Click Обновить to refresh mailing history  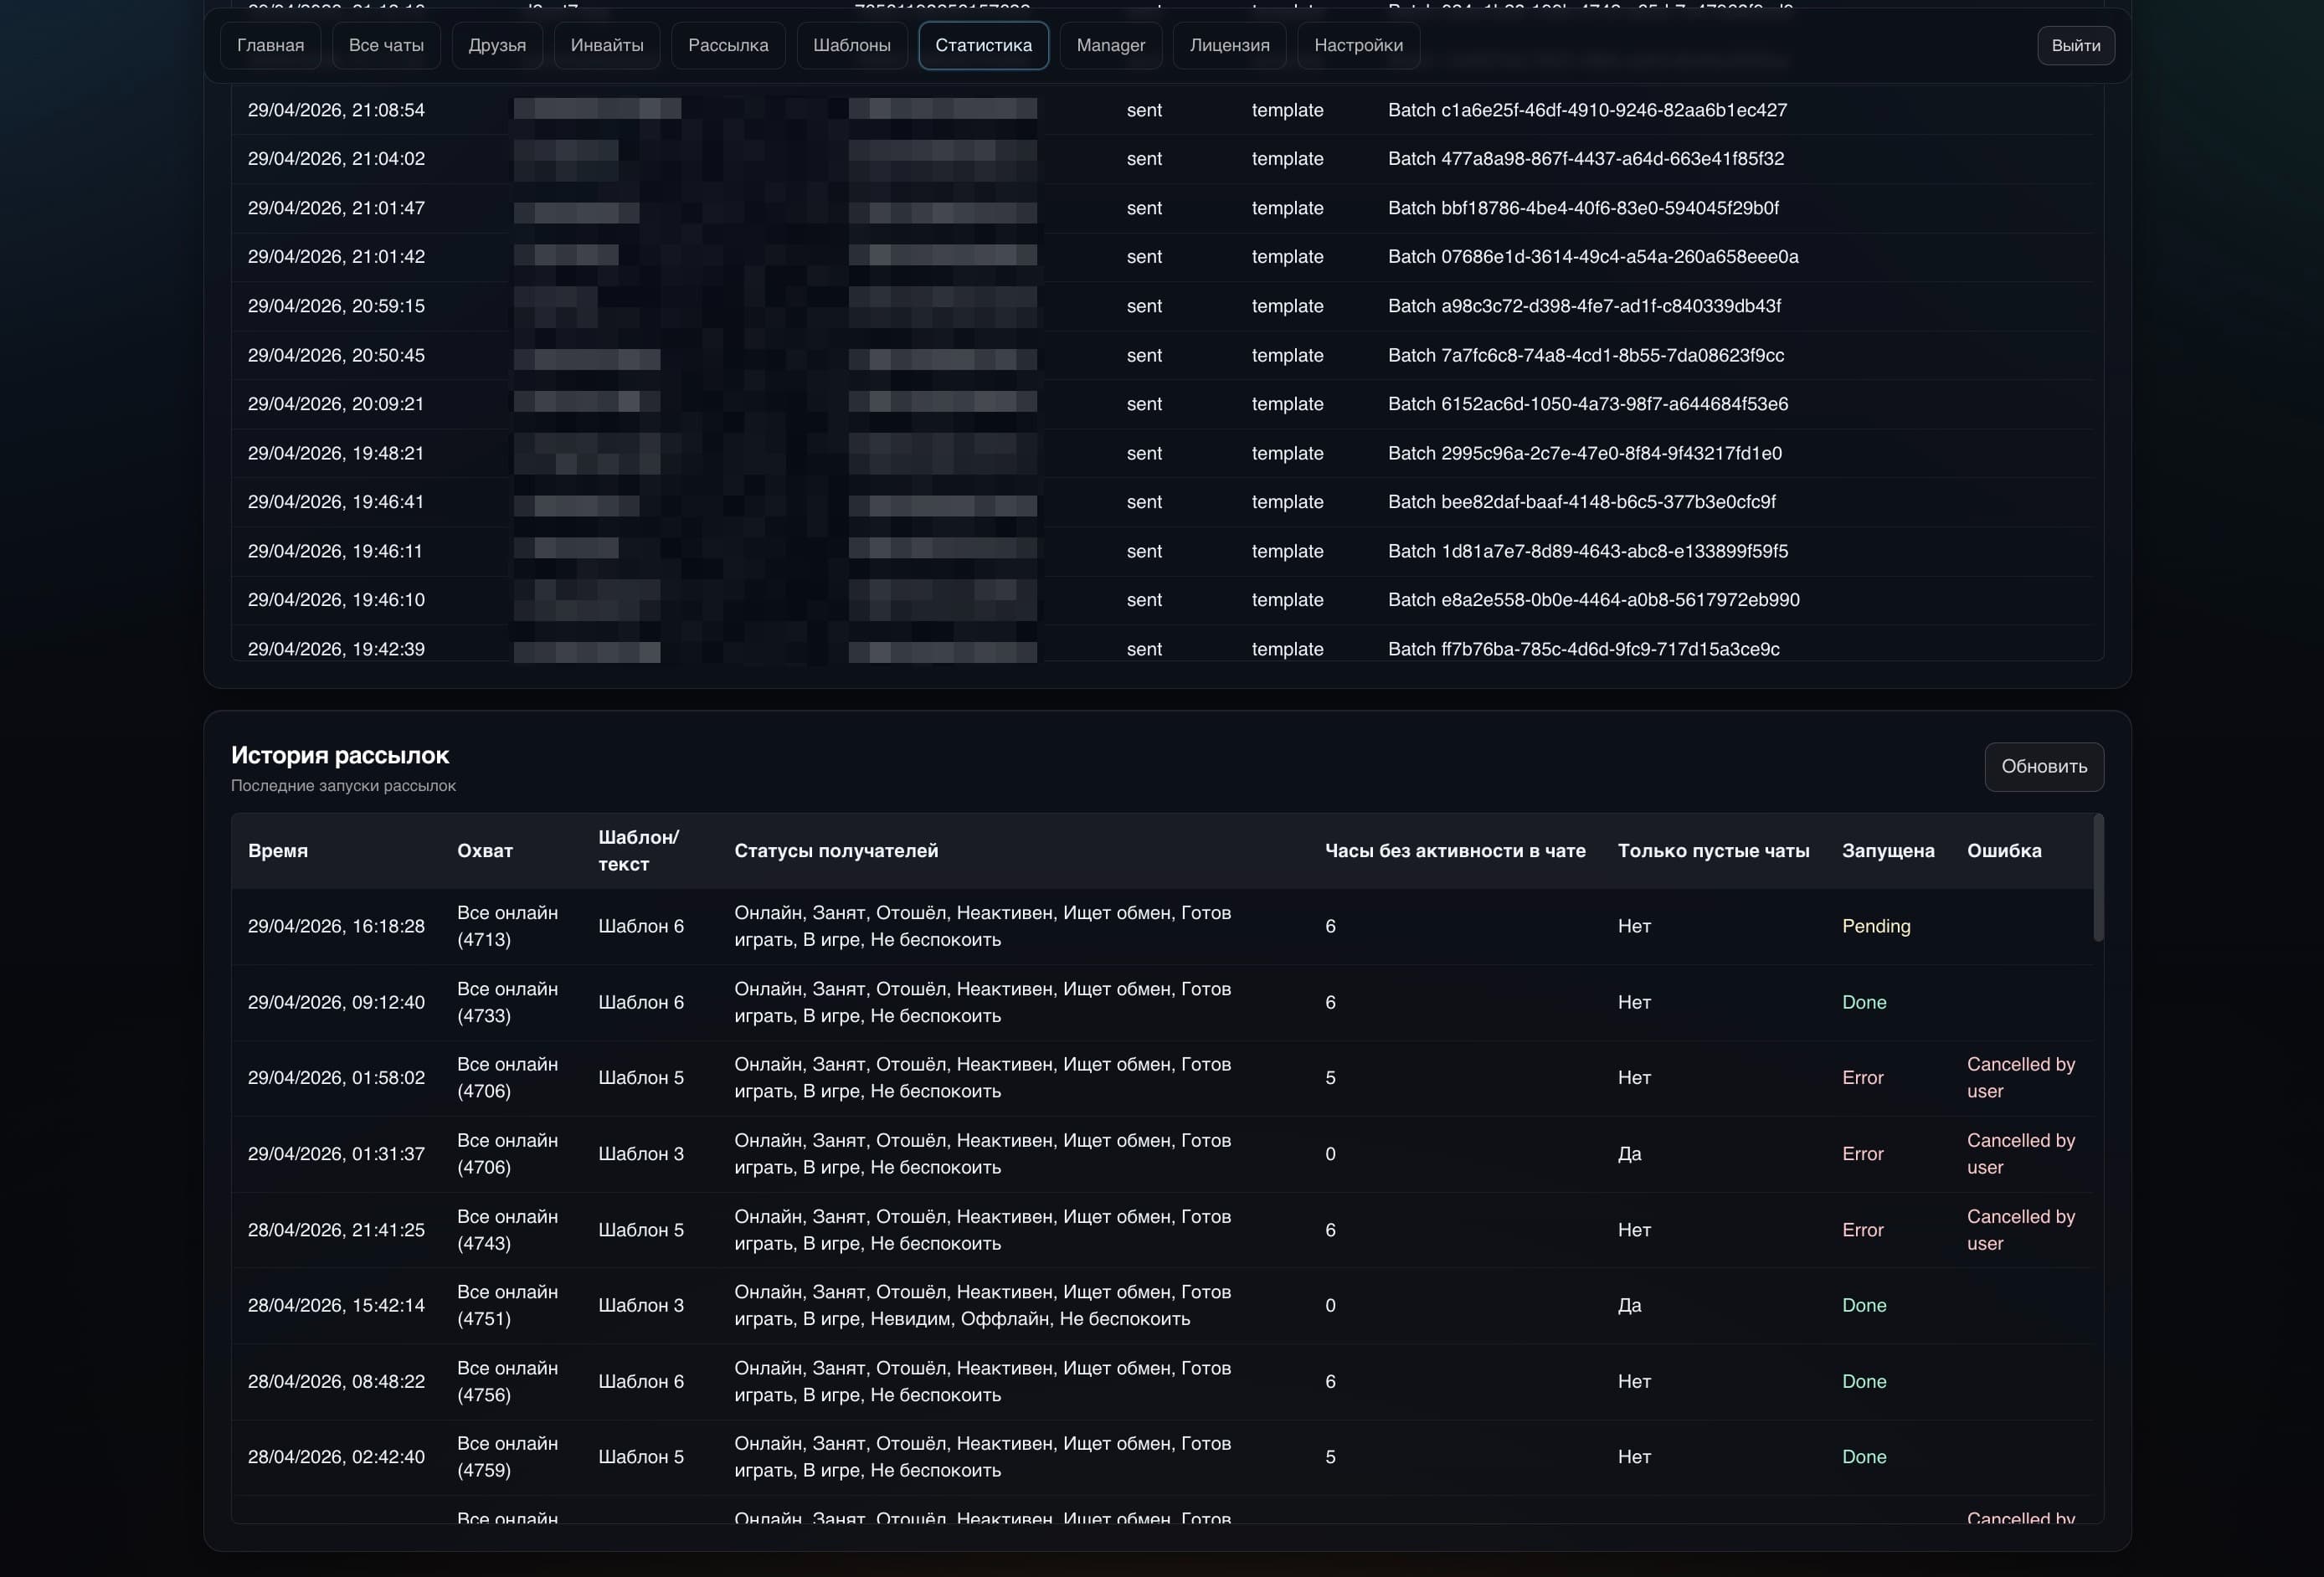pos(2044,766)
